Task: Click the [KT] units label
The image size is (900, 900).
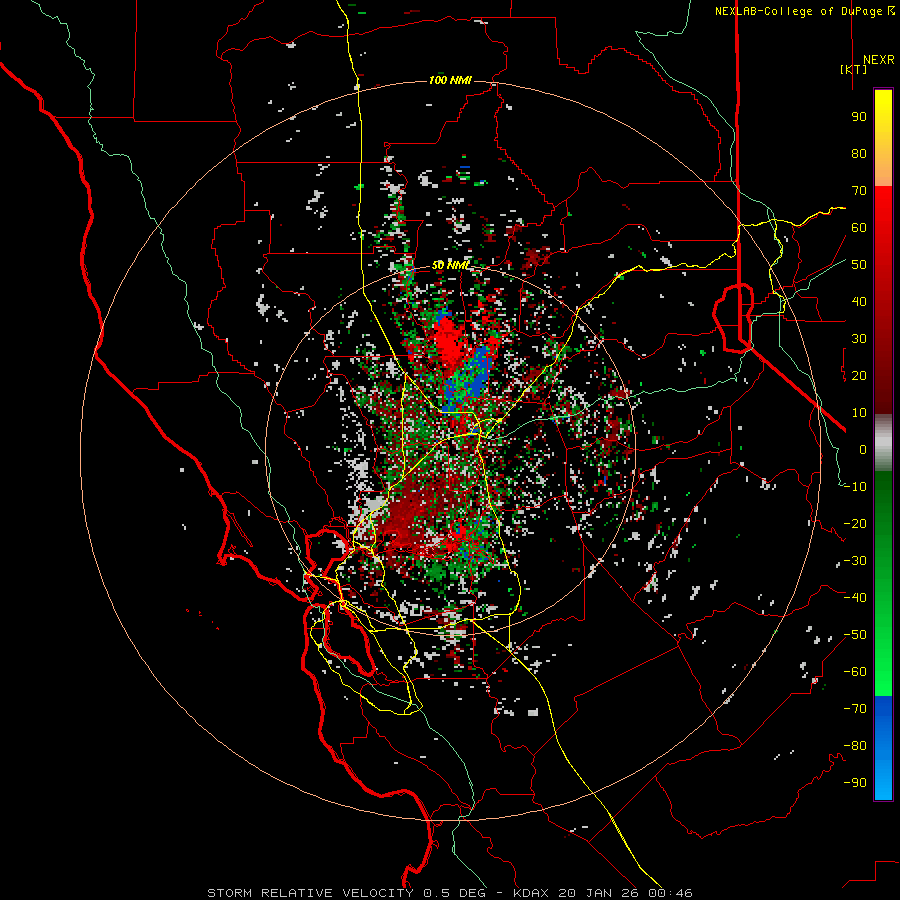Action: (x=854, y=69)
